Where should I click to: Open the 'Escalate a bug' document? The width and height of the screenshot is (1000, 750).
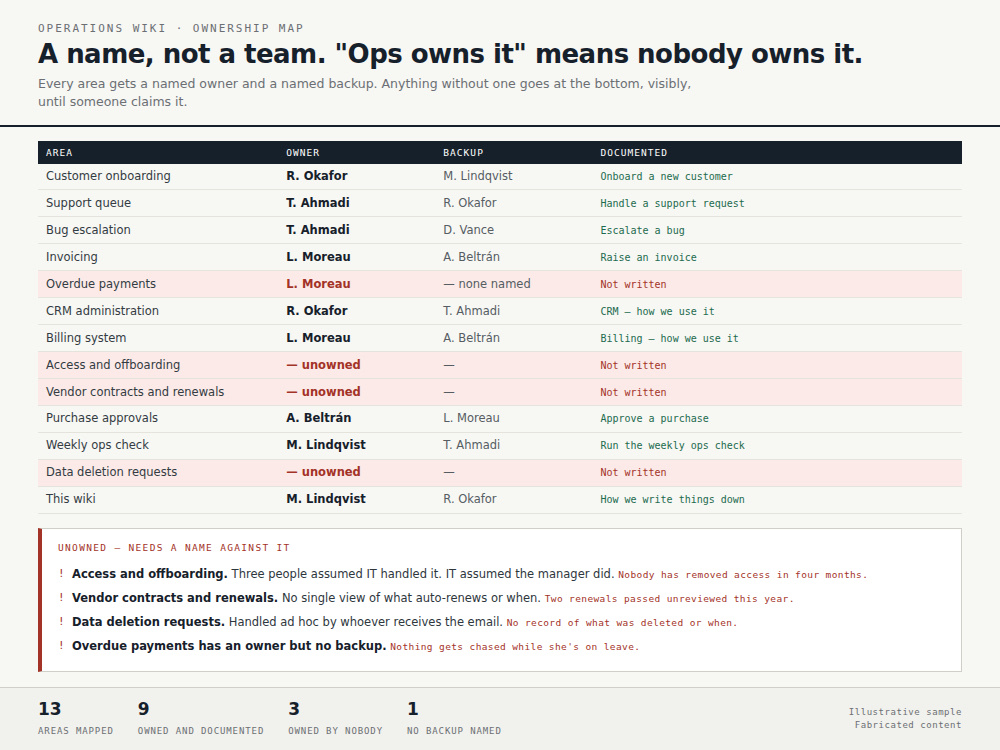(x=642, y=230)
